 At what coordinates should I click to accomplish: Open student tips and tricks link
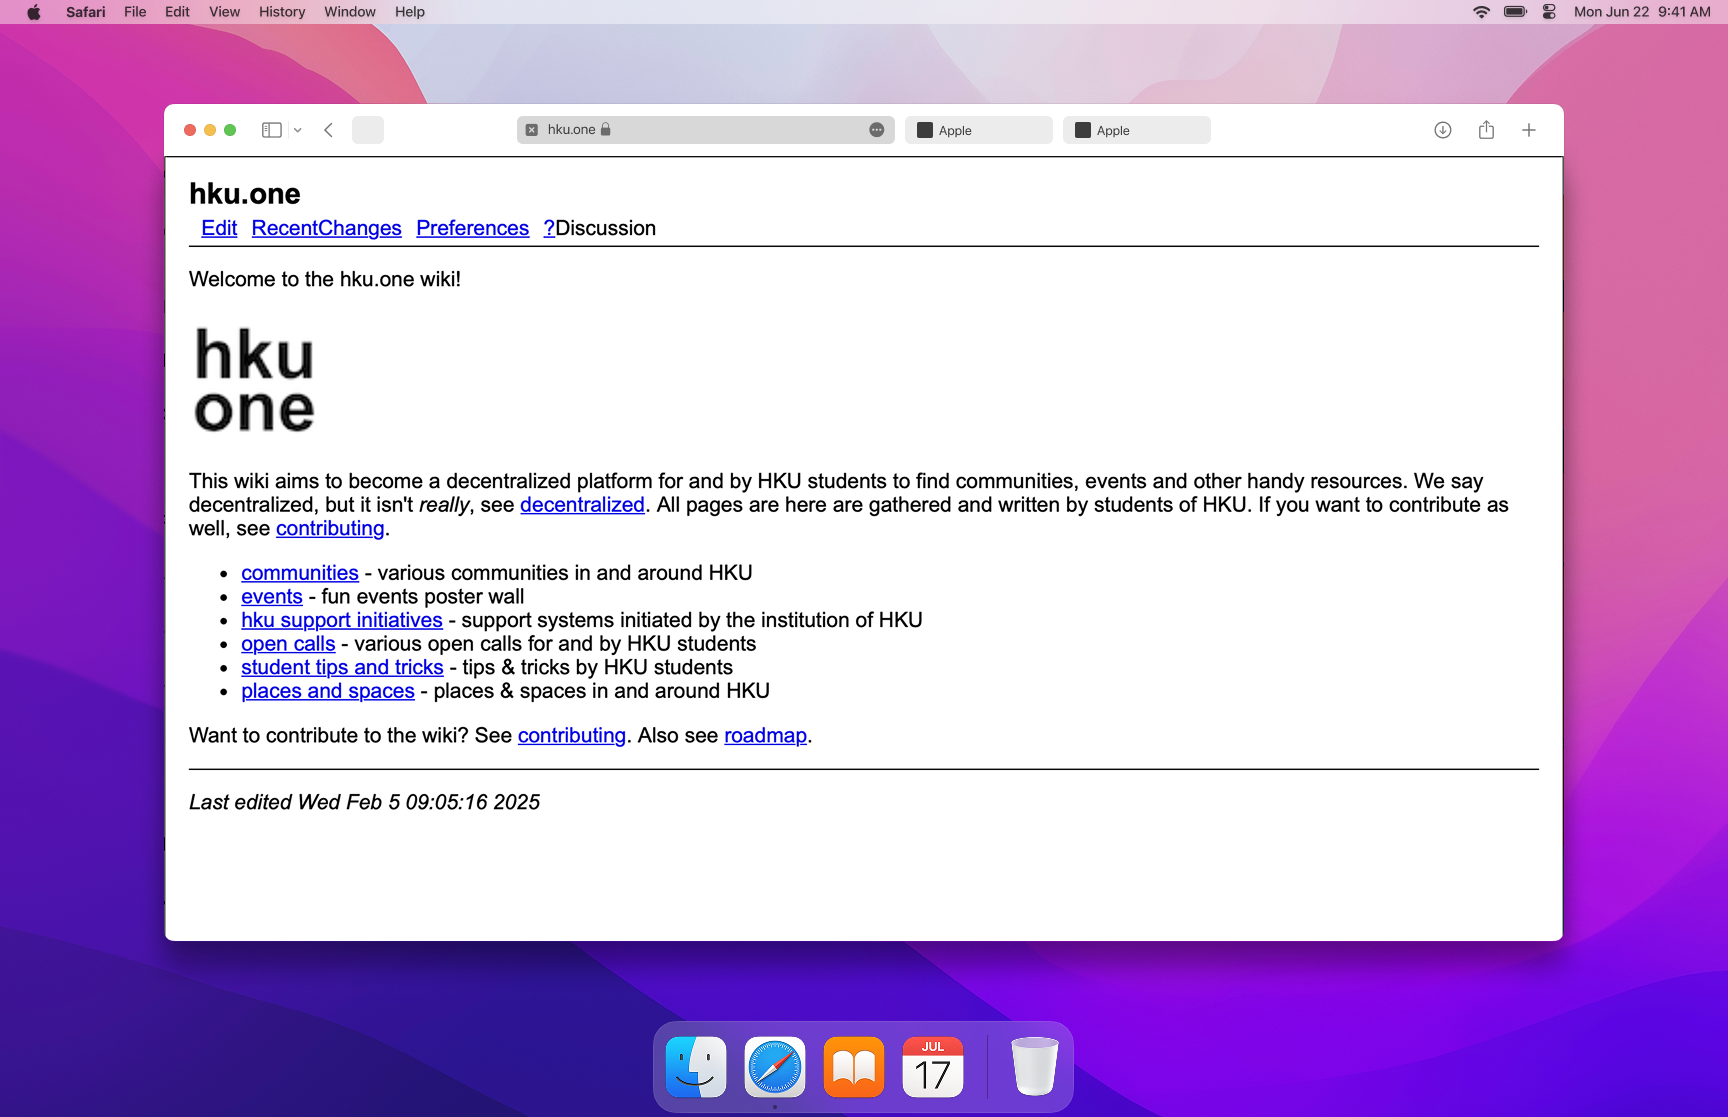point(342,667)
